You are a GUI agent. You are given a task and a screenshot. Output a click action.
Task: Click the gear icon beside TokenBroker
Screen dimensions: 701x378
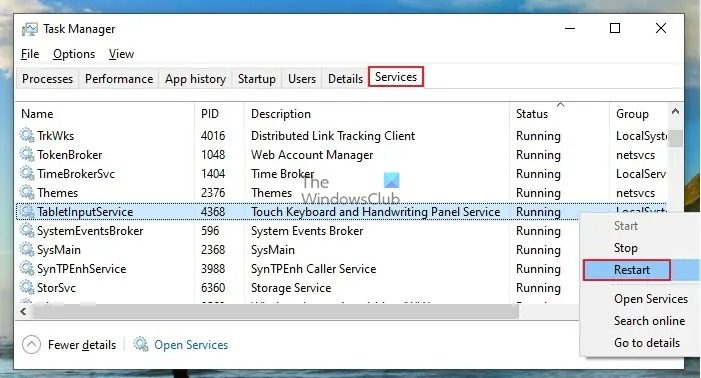click(27, 154)
